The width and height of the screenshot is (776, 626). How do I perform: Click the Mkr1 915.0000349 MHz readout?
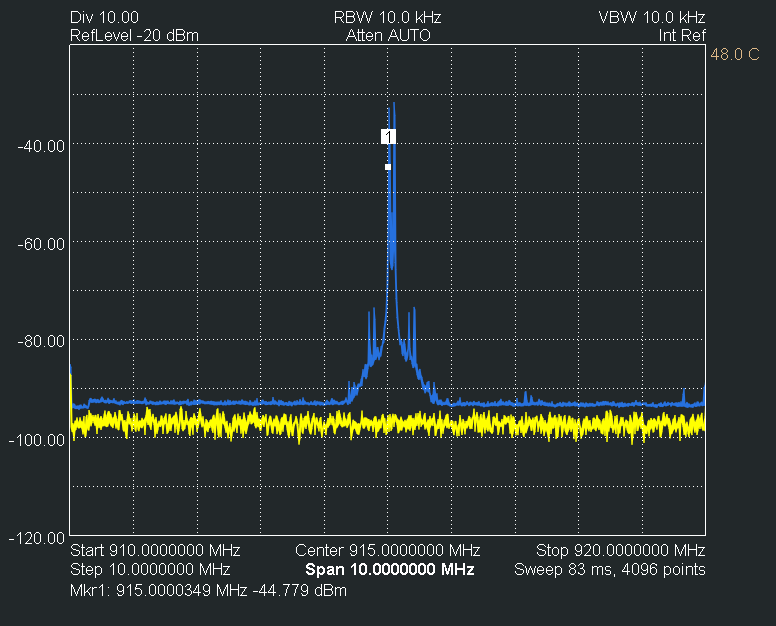pyautogui.click(x=208, y=590)
